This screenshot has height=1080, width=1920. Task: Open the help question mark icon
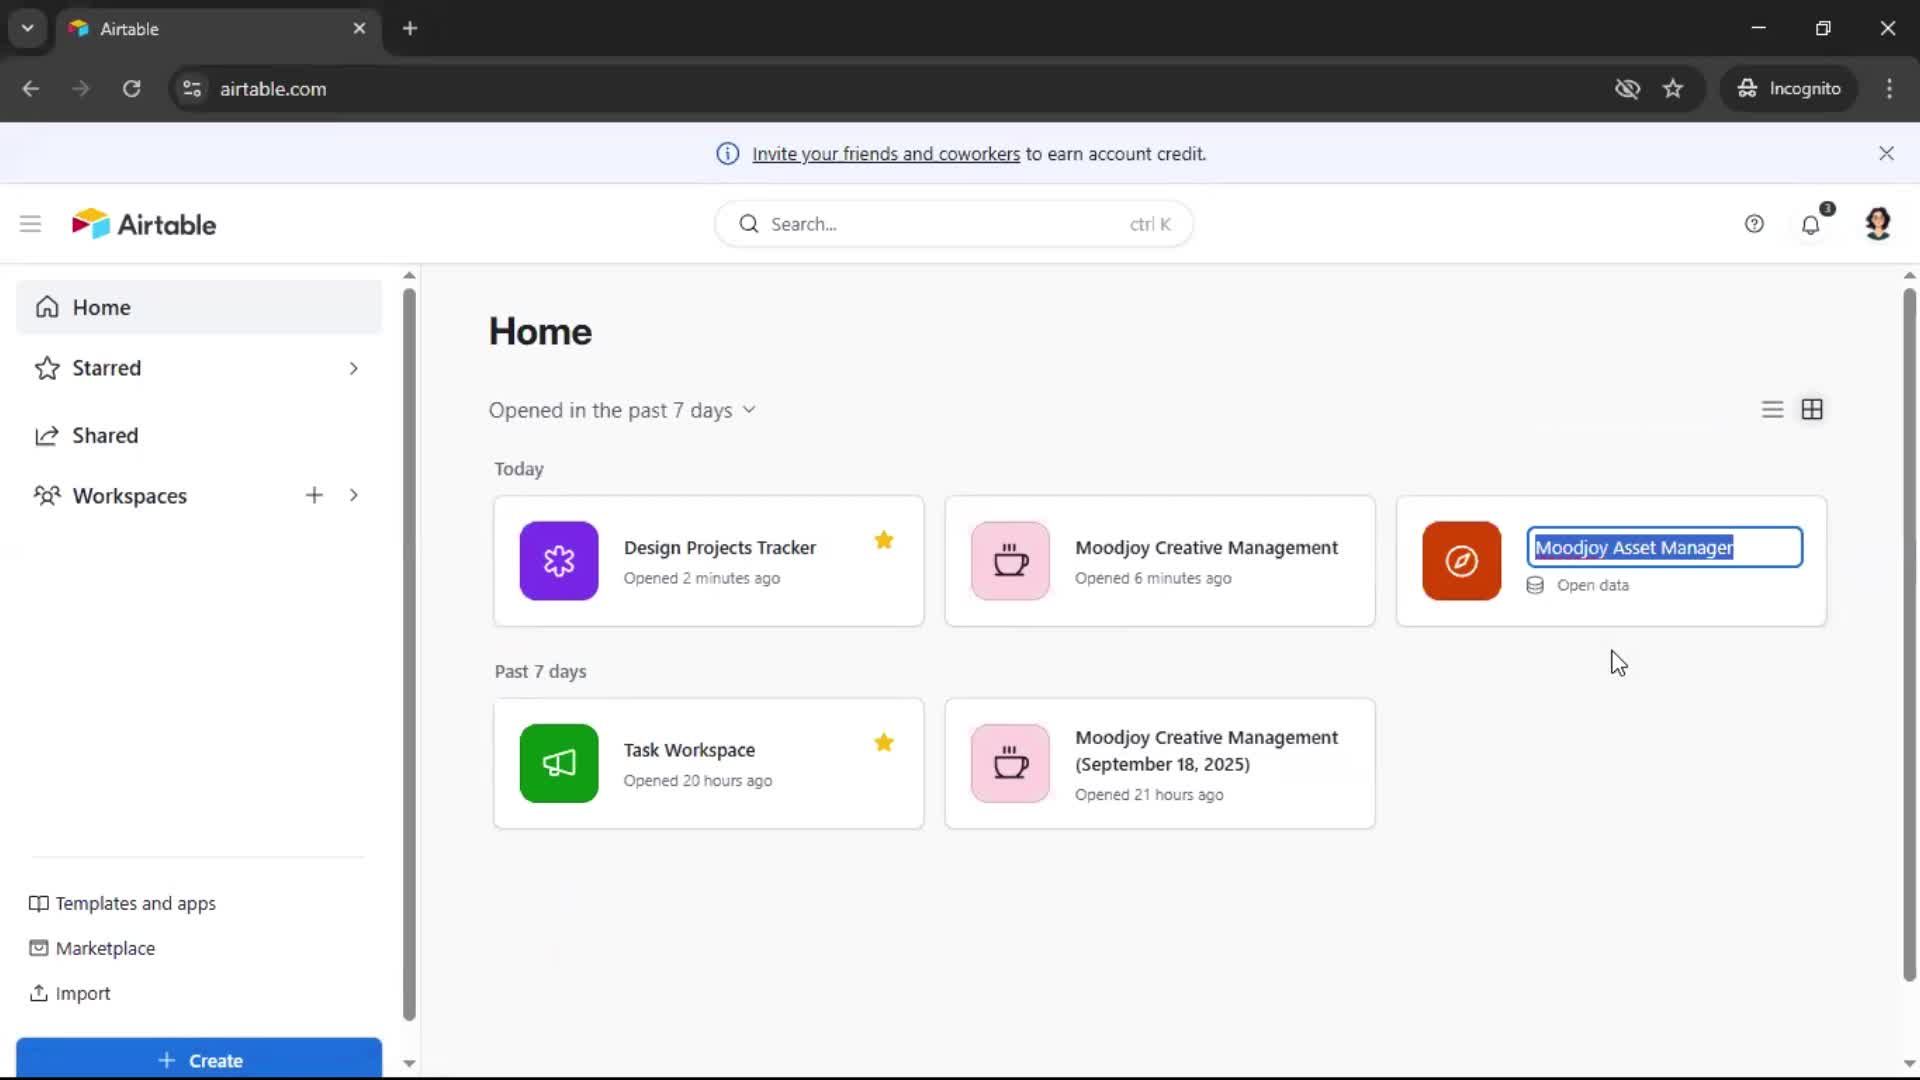[1754, 224]
